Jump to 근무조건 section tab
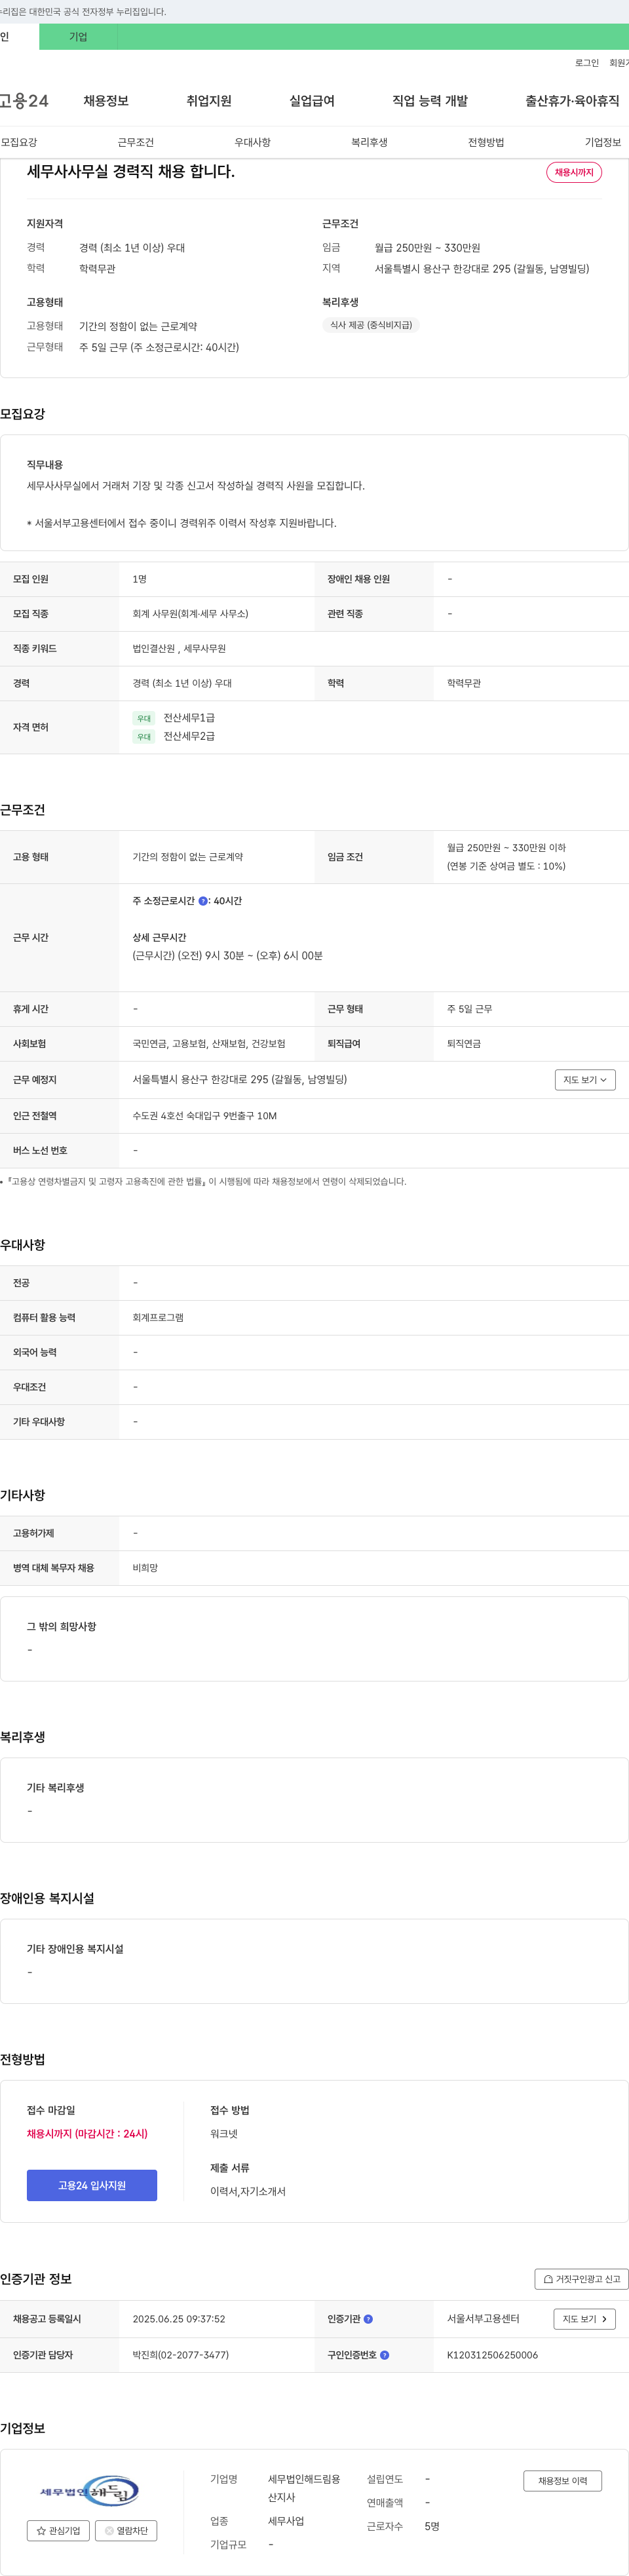629x2576 pixels. (x=136, y=142)
